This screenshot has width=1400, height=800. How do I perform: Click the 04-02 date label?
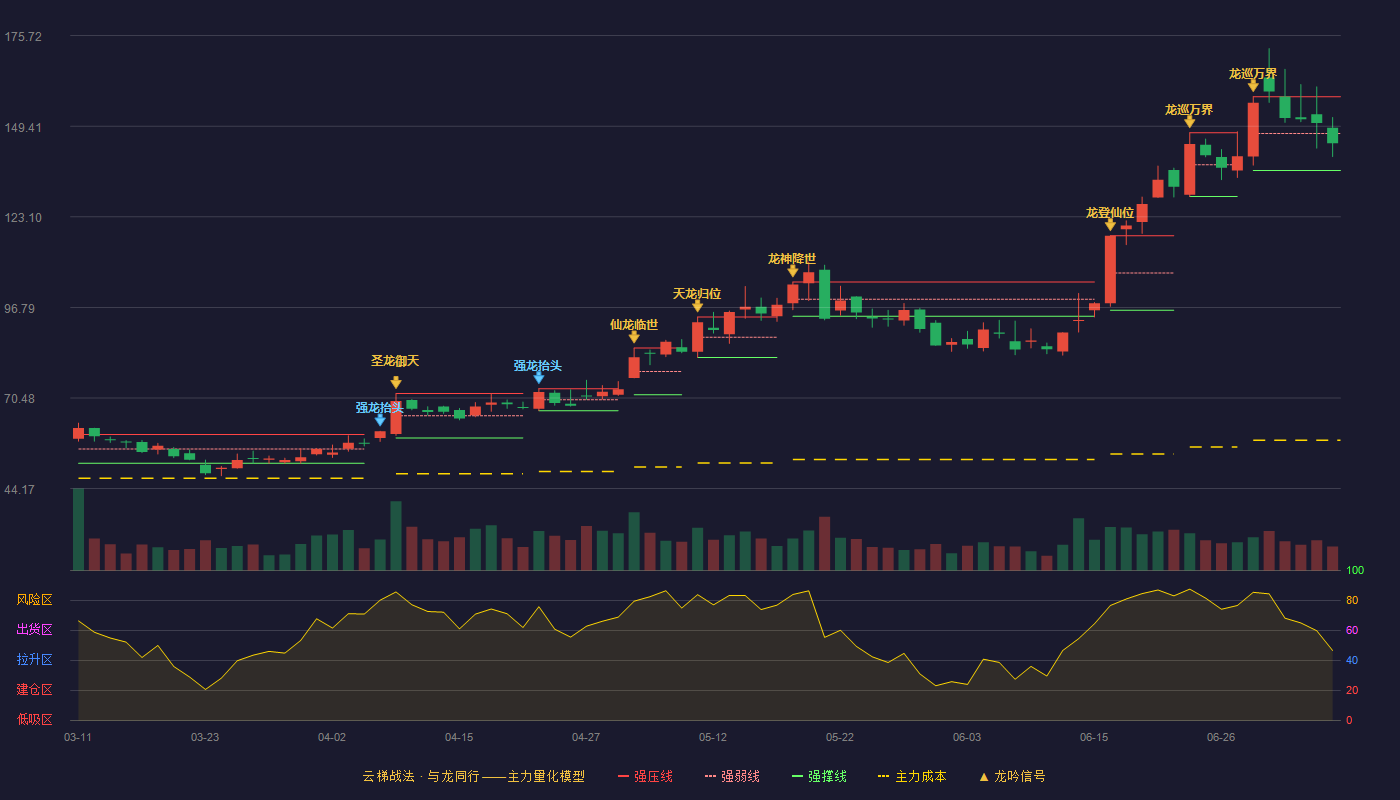(332, 737)
